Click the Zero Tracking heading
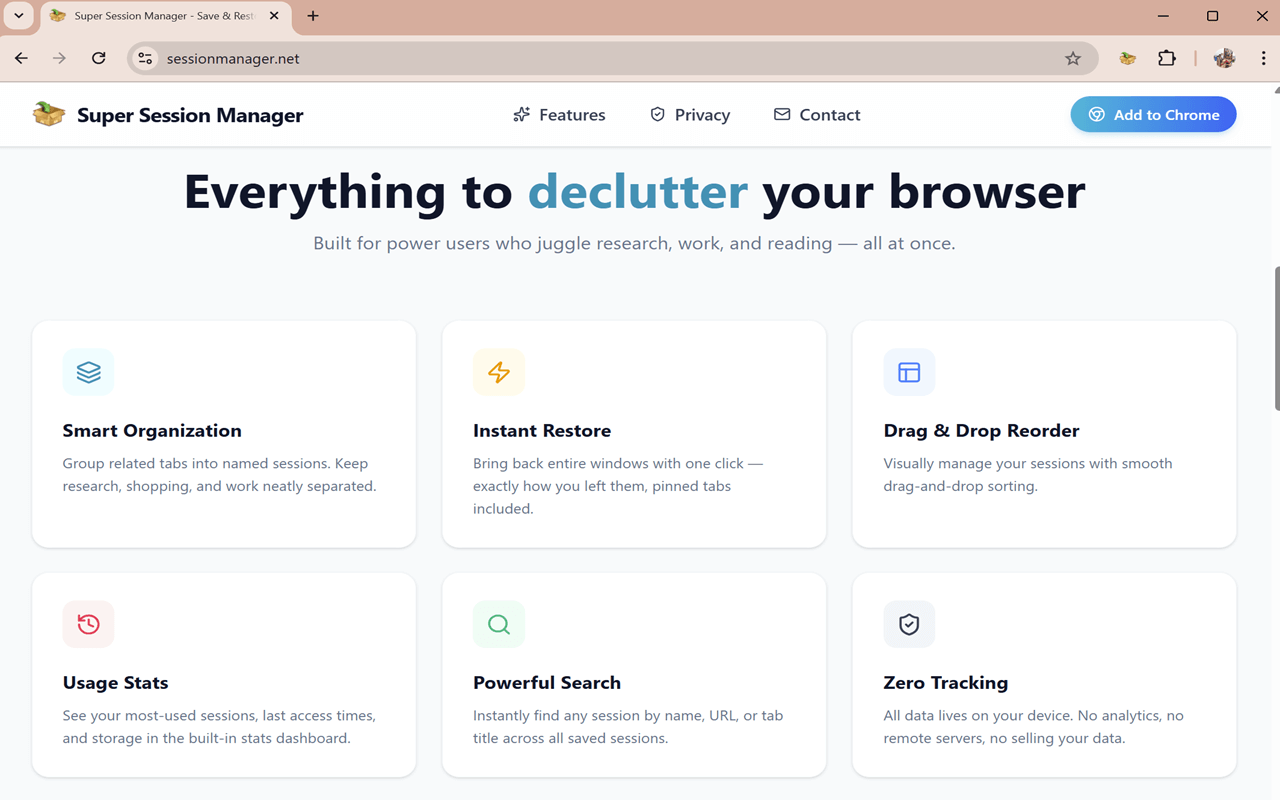The width and height of the screenshot is (1280, 800). click(945, 683)
